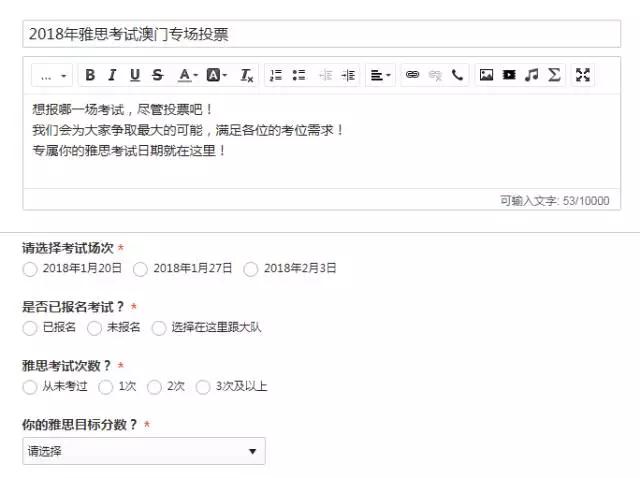Click the question label 是否已报名考试？
The width and height of the screenshot is (640, 478).
73,307
